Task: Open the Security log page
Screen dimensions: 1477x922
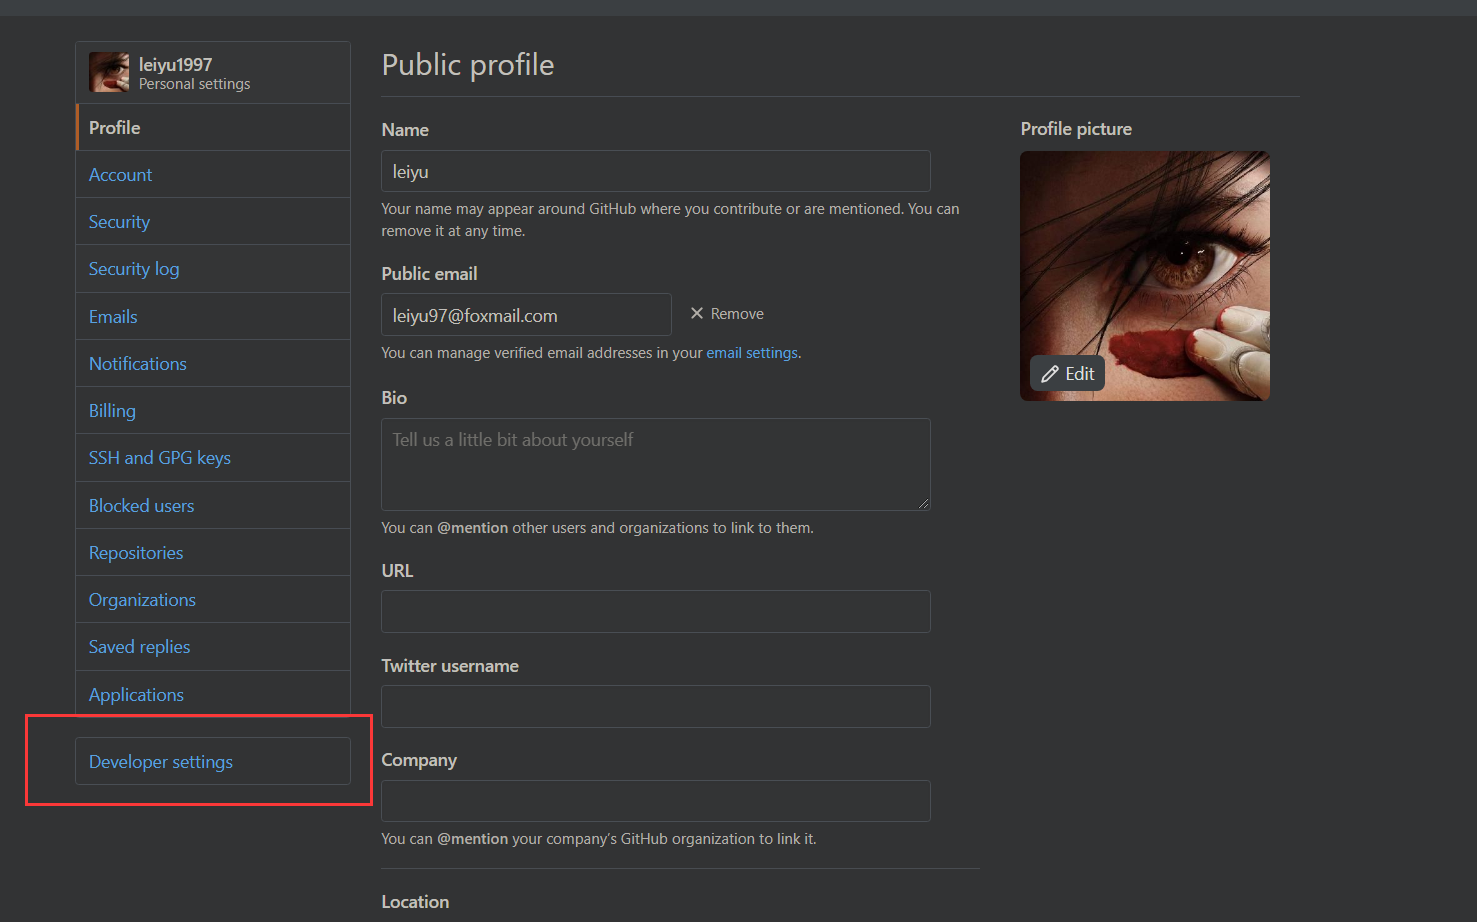Action: tap(213, 269)
